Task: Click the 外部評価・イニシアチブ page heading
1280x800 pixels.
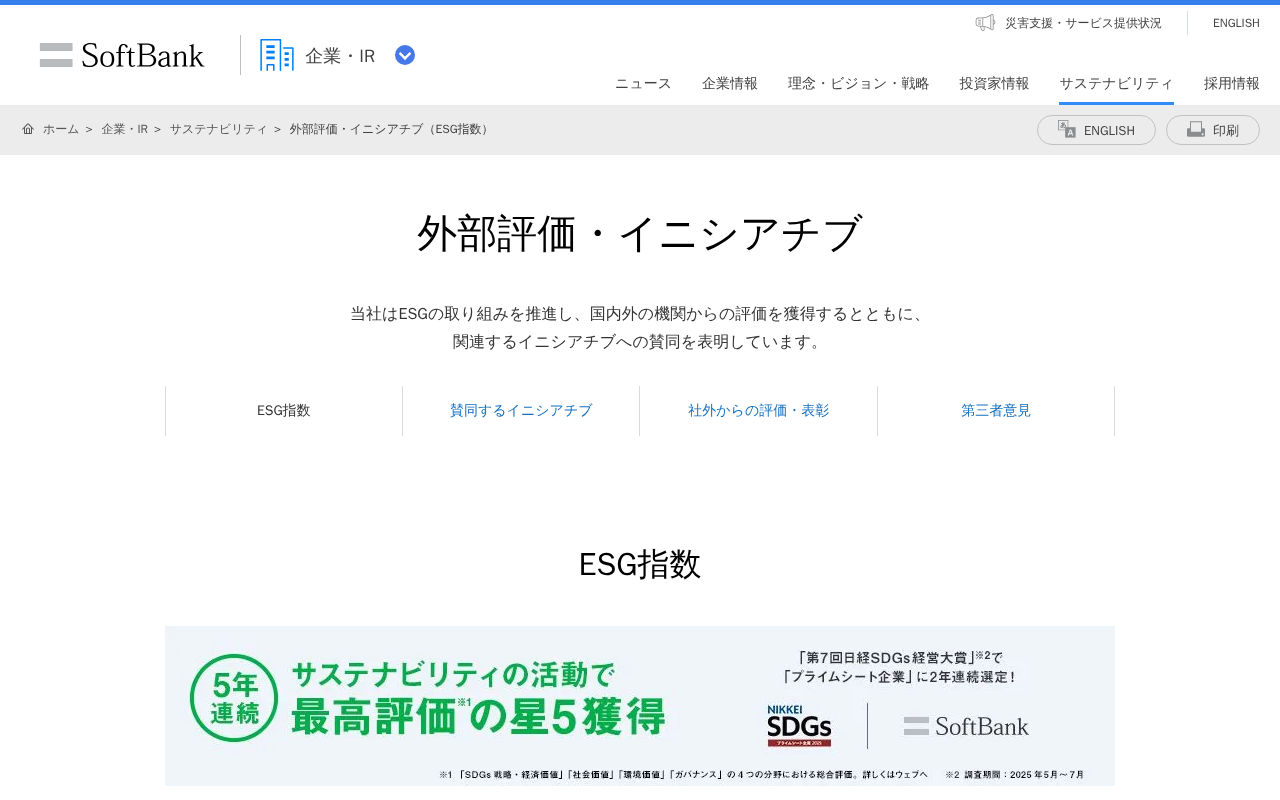Action: click(x=640, y=234)
